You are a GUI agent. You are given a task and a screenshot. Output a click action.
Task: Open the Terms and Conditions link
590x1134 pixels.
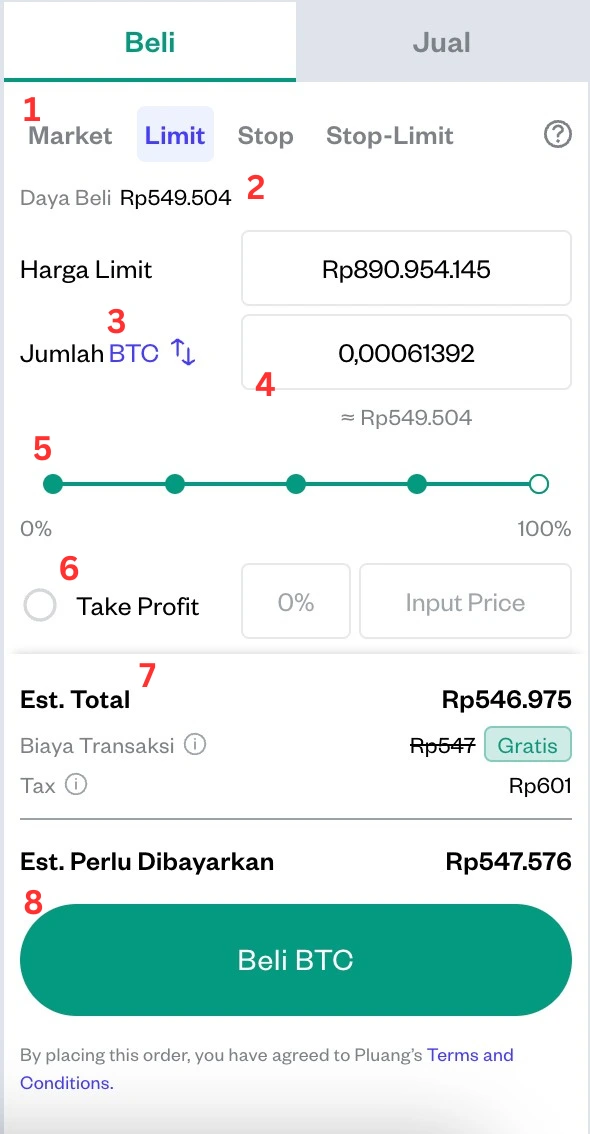point(470,1055)
